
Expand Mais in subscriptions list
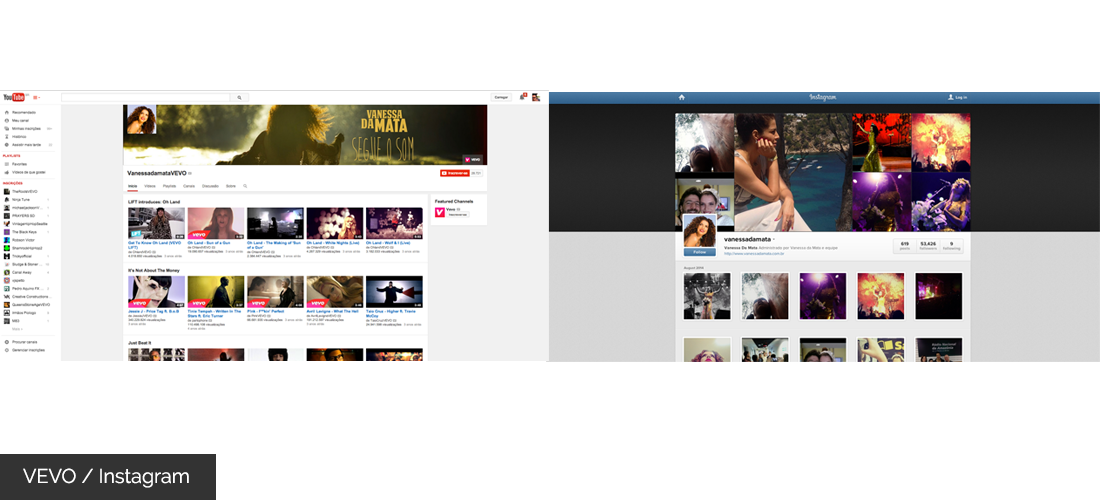point(17,328)
